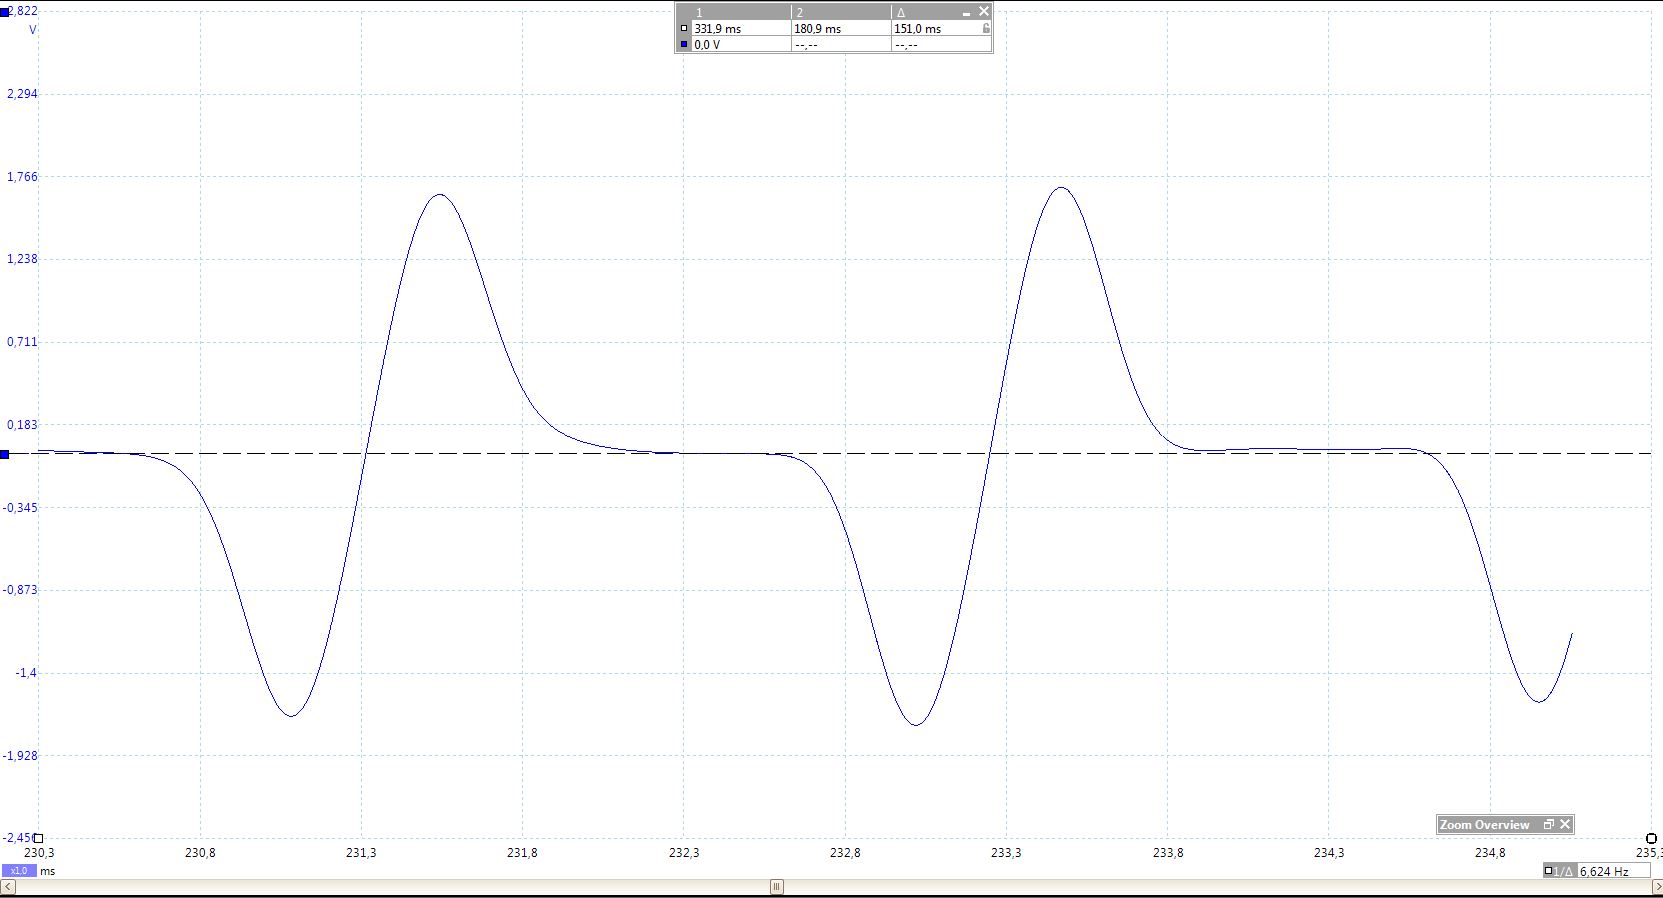Select the 331,9 ms ruler 1 value
The image size is (1663, 898).
(x=718, y=29)
